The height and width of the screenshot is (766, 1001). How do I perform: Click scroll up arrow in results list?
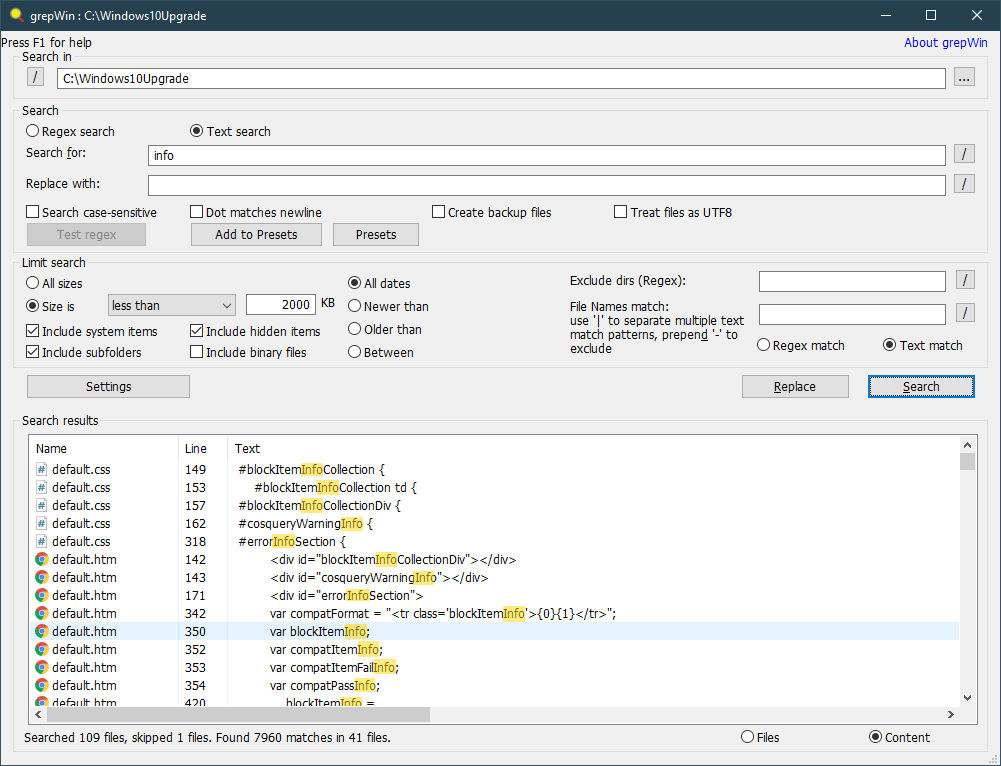[x=967, y=445]
